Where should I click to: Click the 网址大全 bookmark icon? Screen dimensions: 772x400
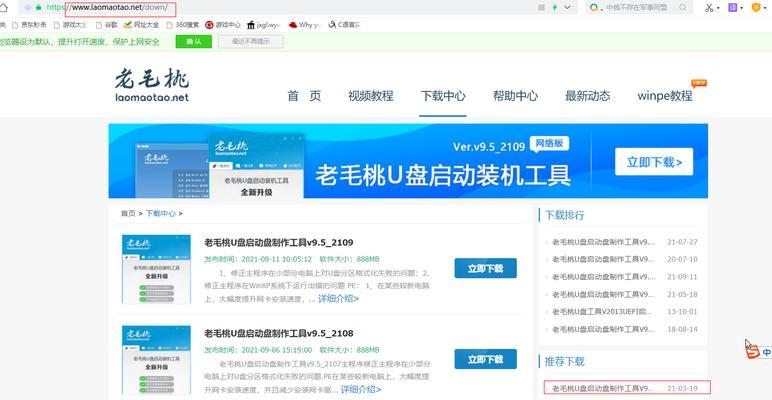click(128, 25)
